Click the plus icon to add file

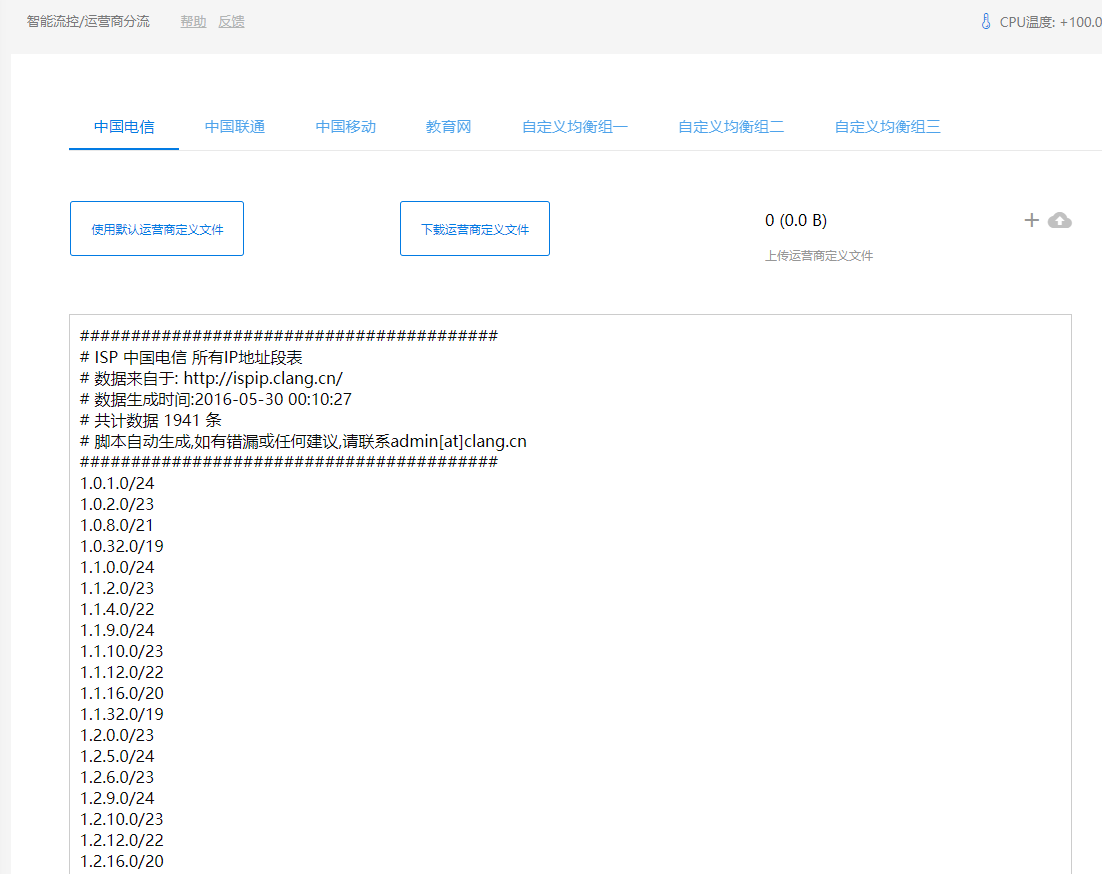coord(1031,220)
